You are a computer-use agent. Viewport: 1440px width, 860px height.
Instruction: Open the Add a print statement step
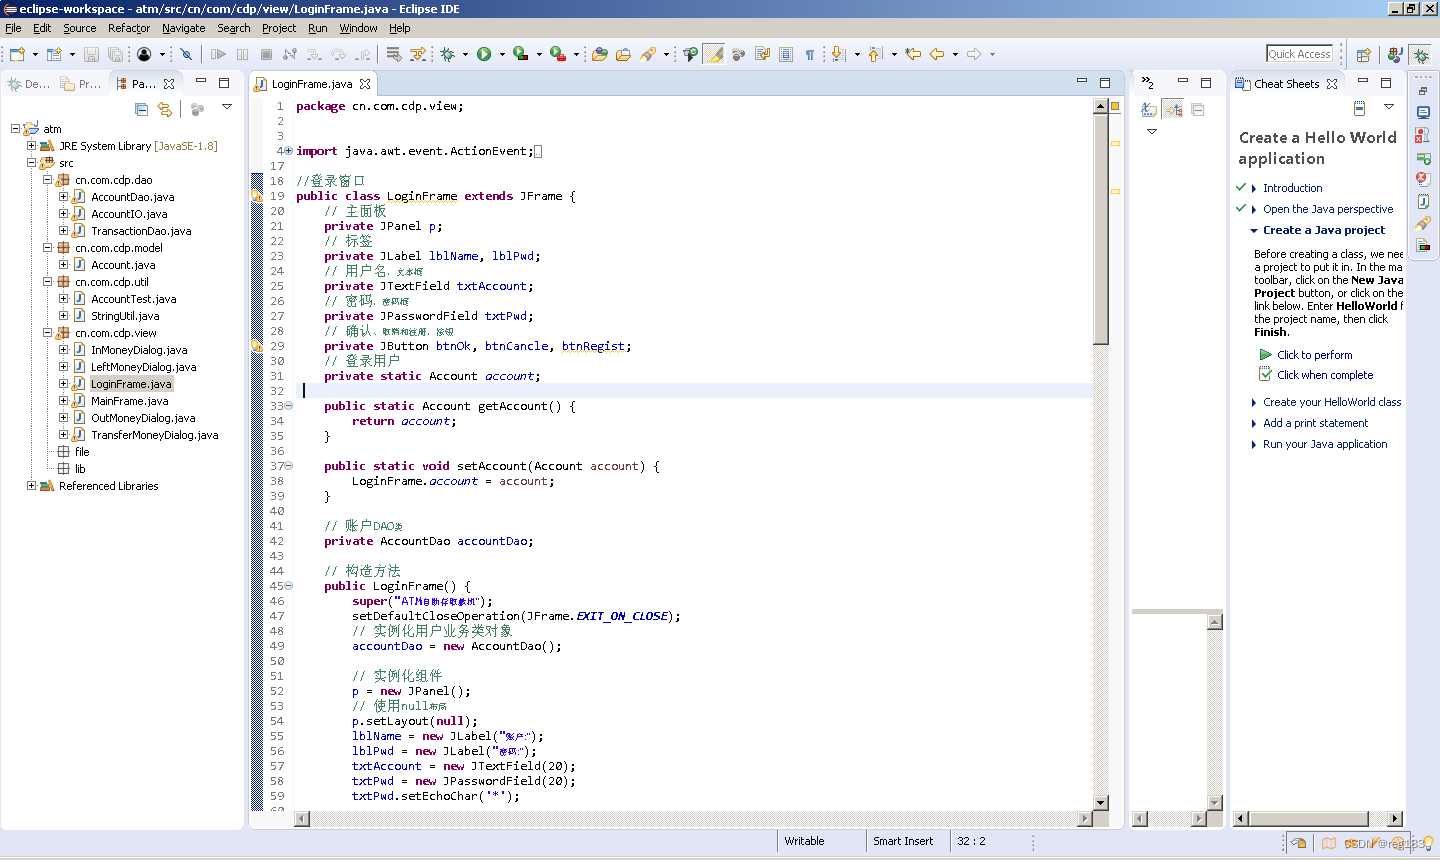point(1315,423)
